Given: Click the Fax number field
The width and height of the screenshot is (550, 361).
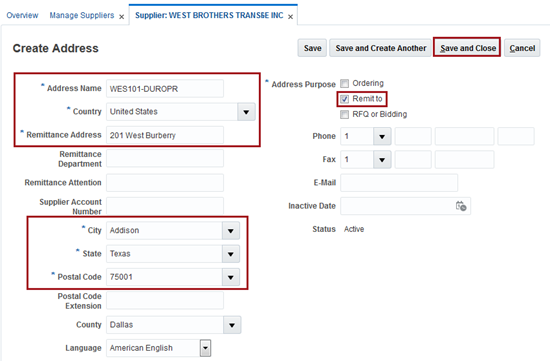Looking at the screenshot, I should click(465, 160).
